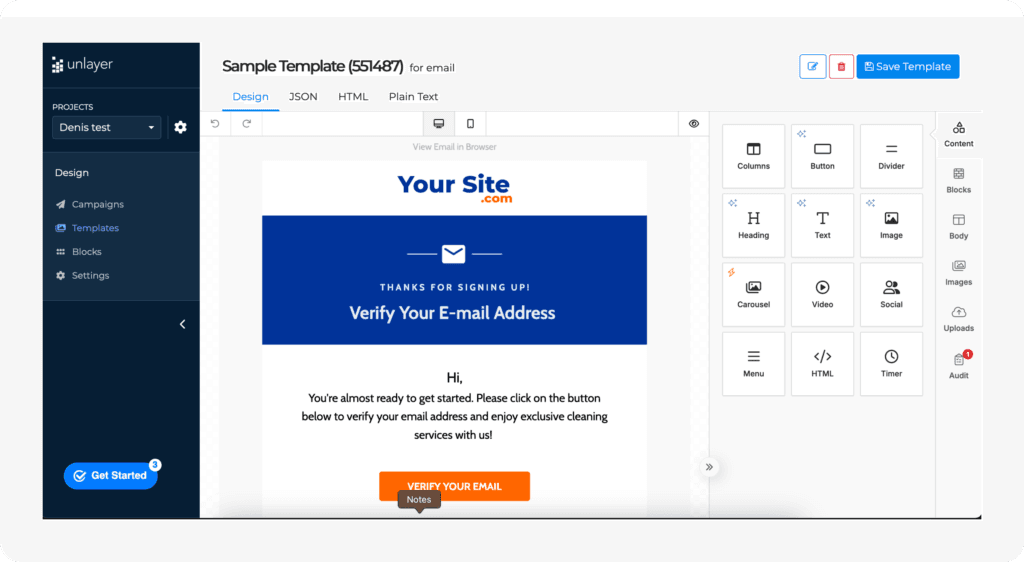Toggle the preview eye icon

coord(694,124)
